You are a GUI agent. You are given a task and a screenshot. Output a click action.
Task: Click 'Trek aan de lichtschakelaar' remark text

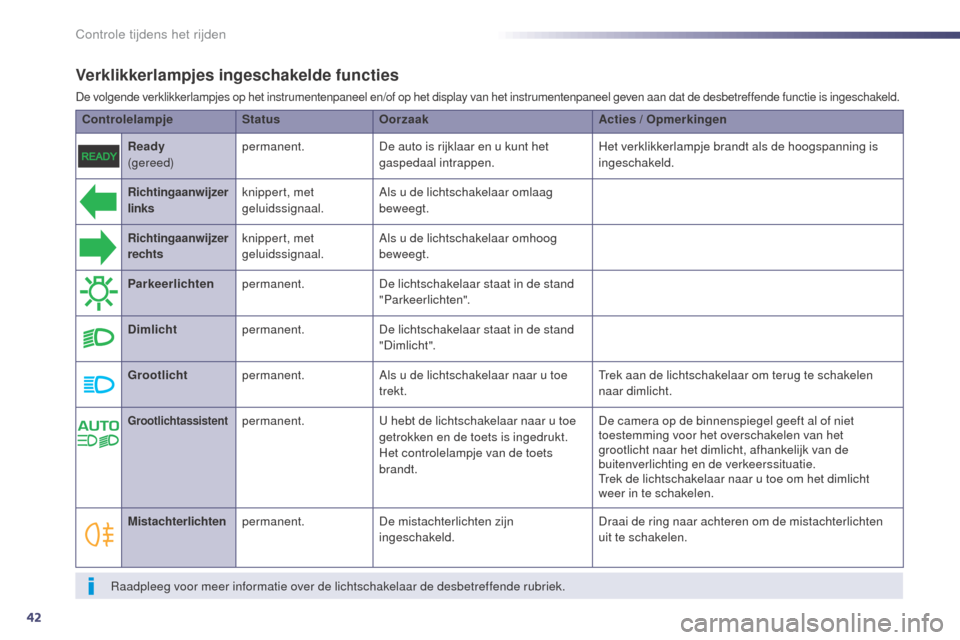735,383
